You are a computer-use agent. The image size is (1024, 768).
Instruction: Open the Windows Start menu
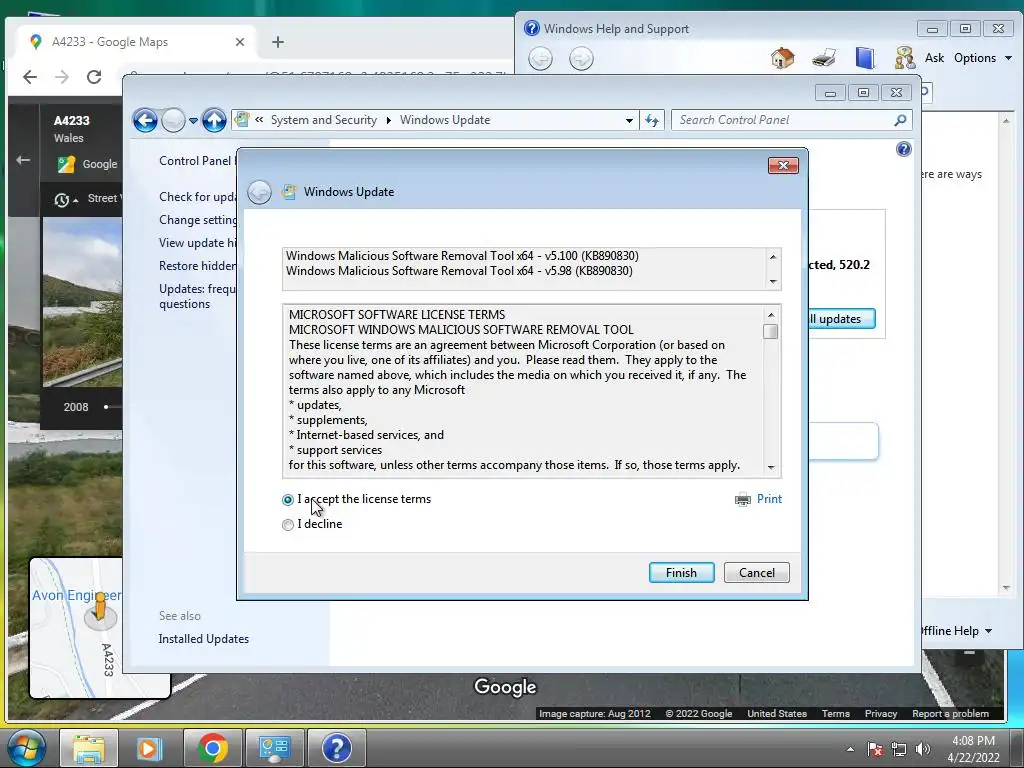26,748
